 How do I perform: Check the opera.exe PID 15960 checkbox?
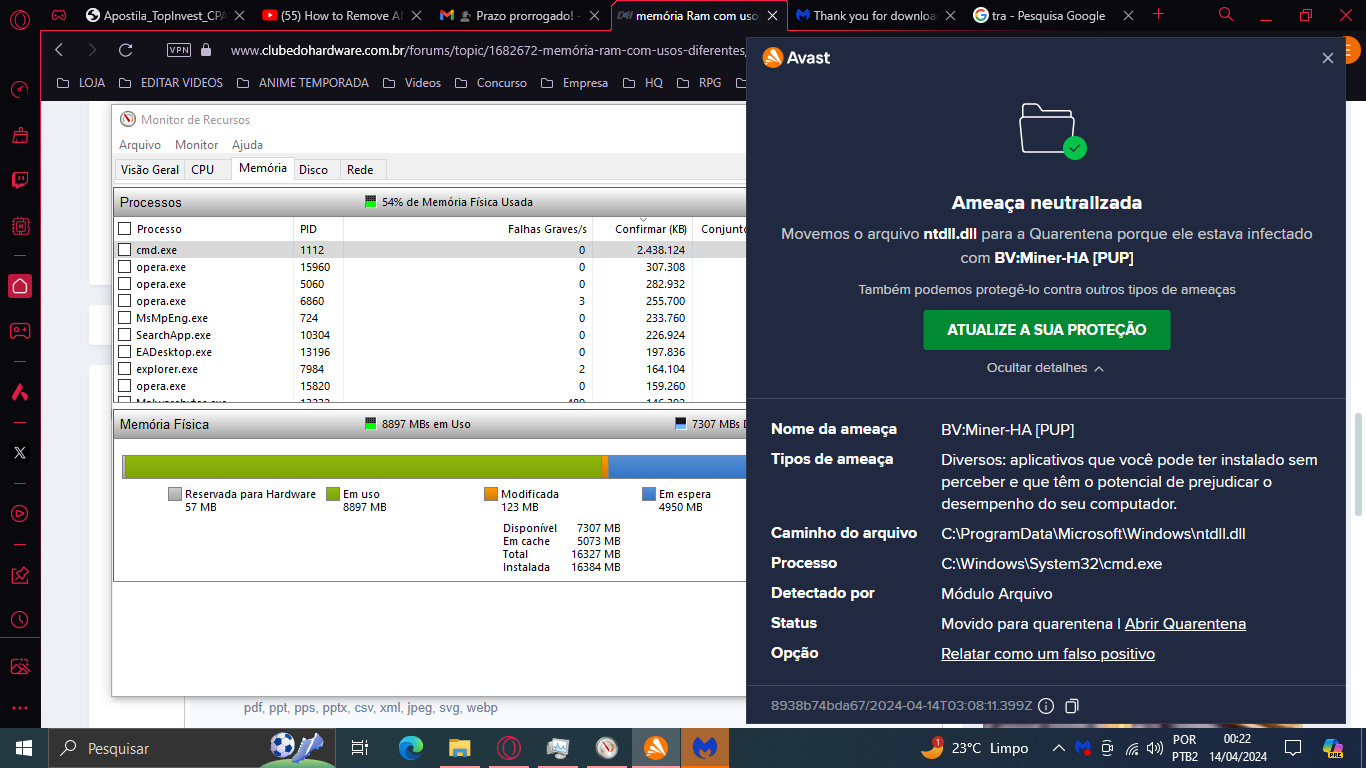click(125, 267)
